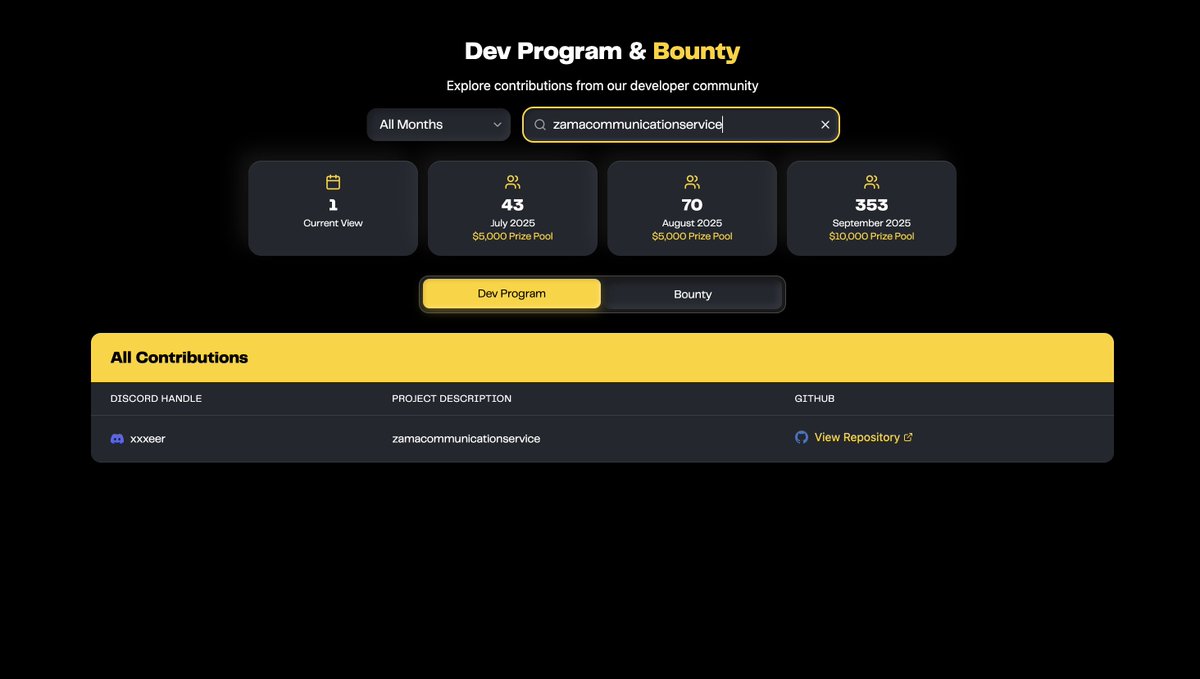Click the GITHUB column header
Image resolution: width=1200 pixels, height=679 pixels.
click(815, 399)
